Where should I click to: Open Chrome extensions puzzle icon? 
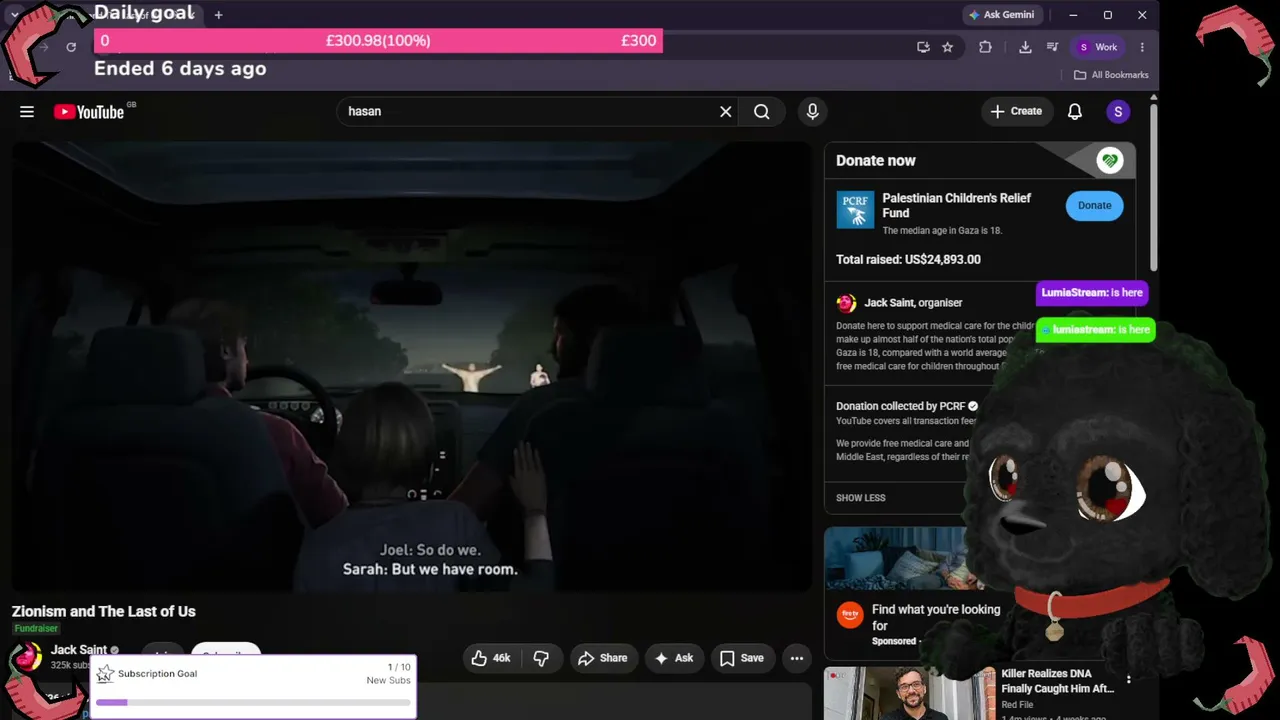click(x=985, y=47)
